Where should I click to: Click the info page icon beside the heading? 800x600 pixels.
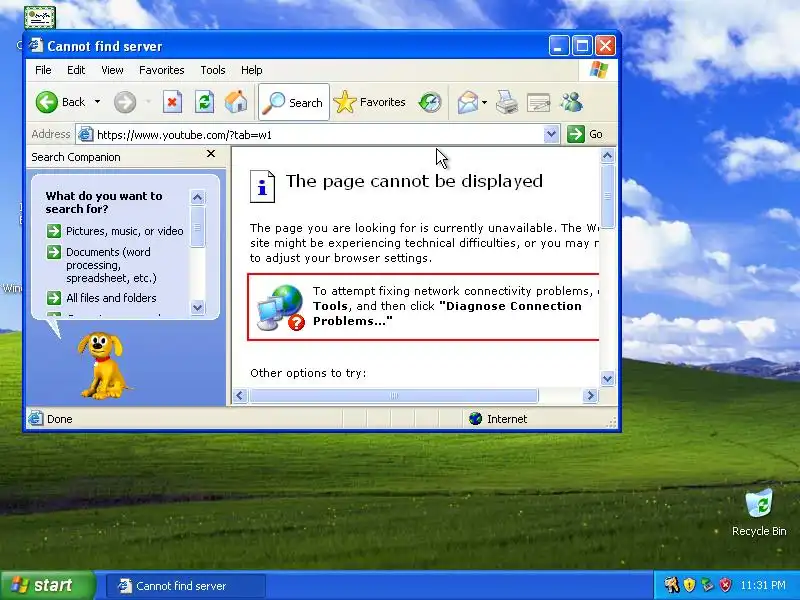[262, 187]
